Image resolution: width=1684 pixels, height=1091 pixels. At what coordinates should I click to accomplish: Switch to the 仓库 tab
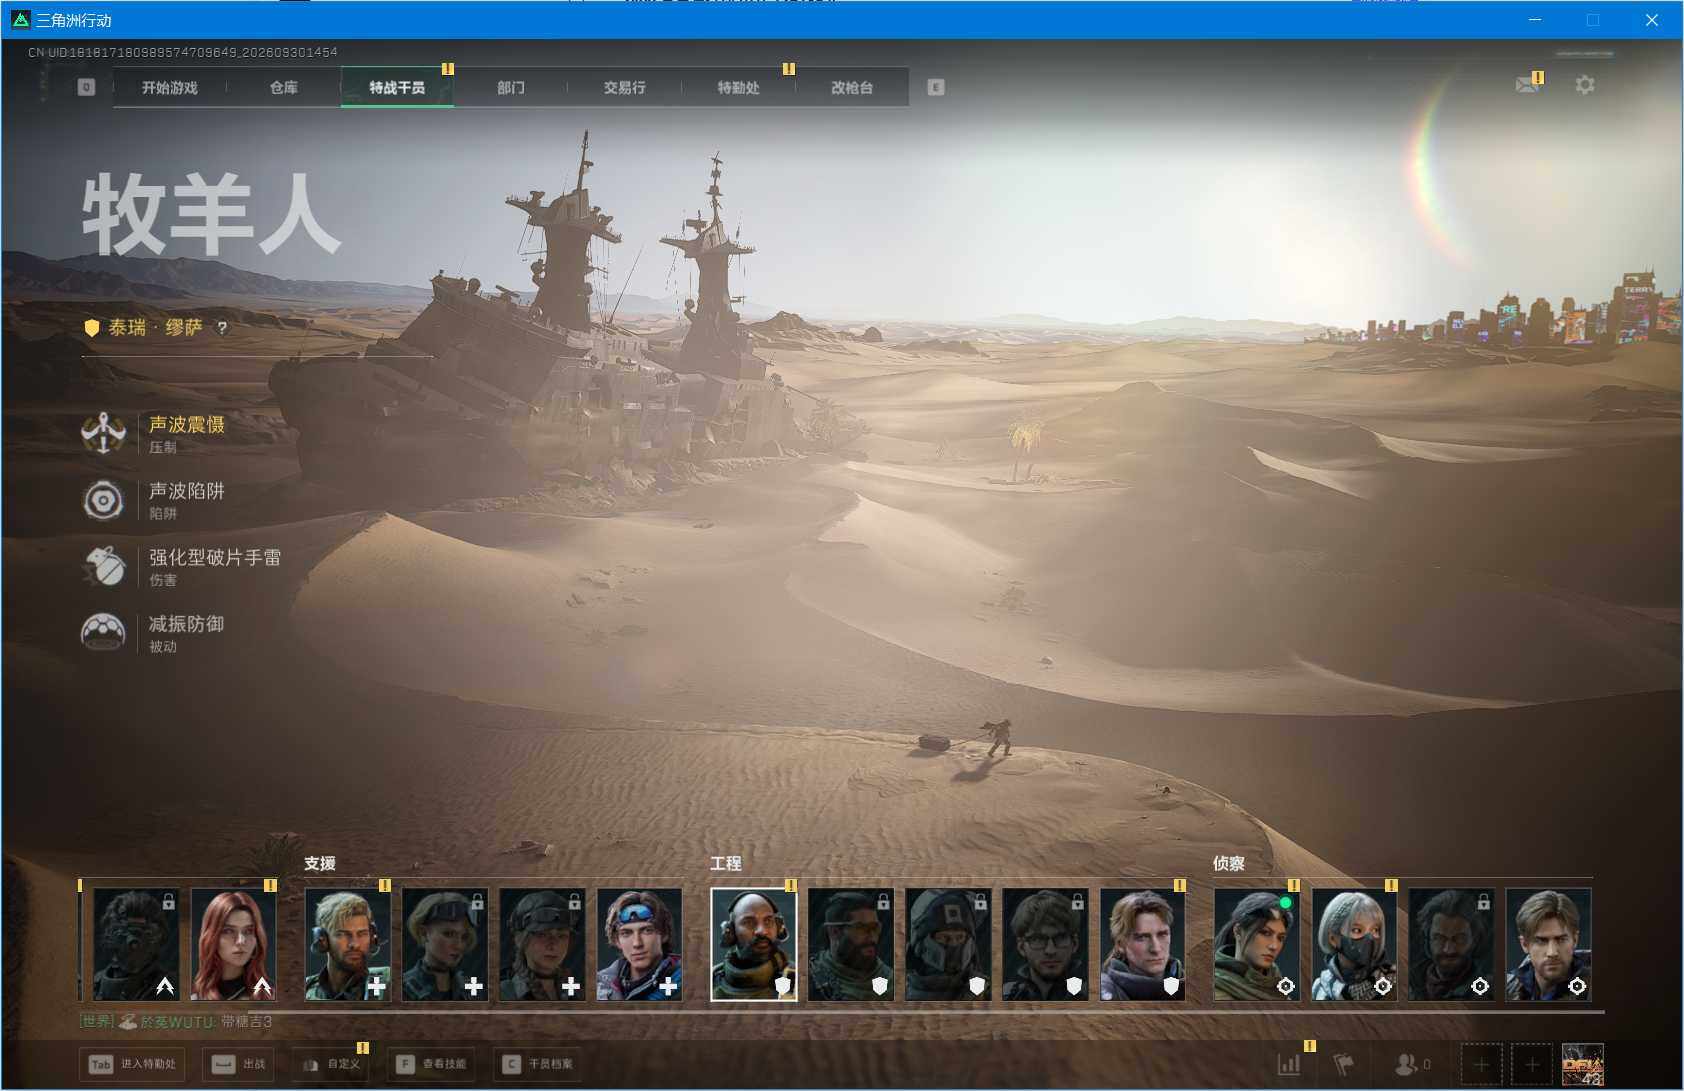coord(284,88)
